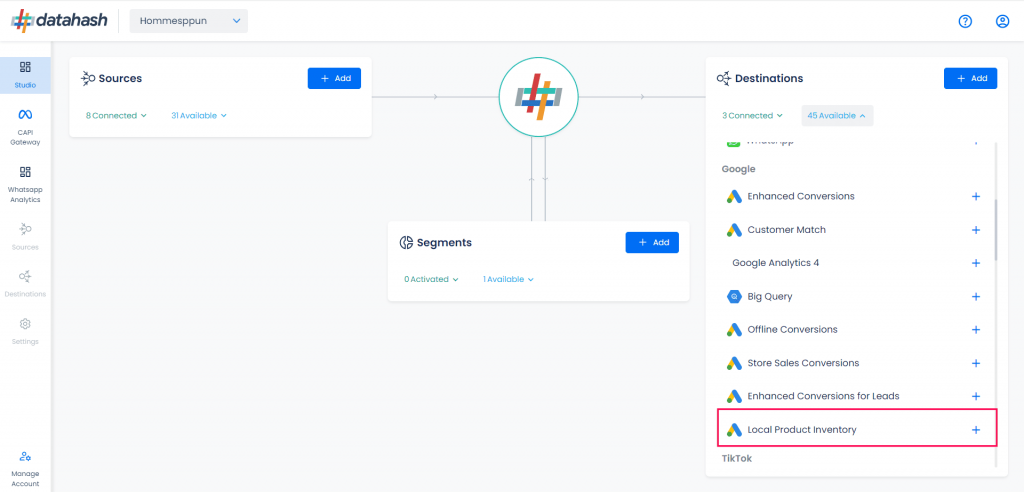Click the datahash logo

(60, 21)
